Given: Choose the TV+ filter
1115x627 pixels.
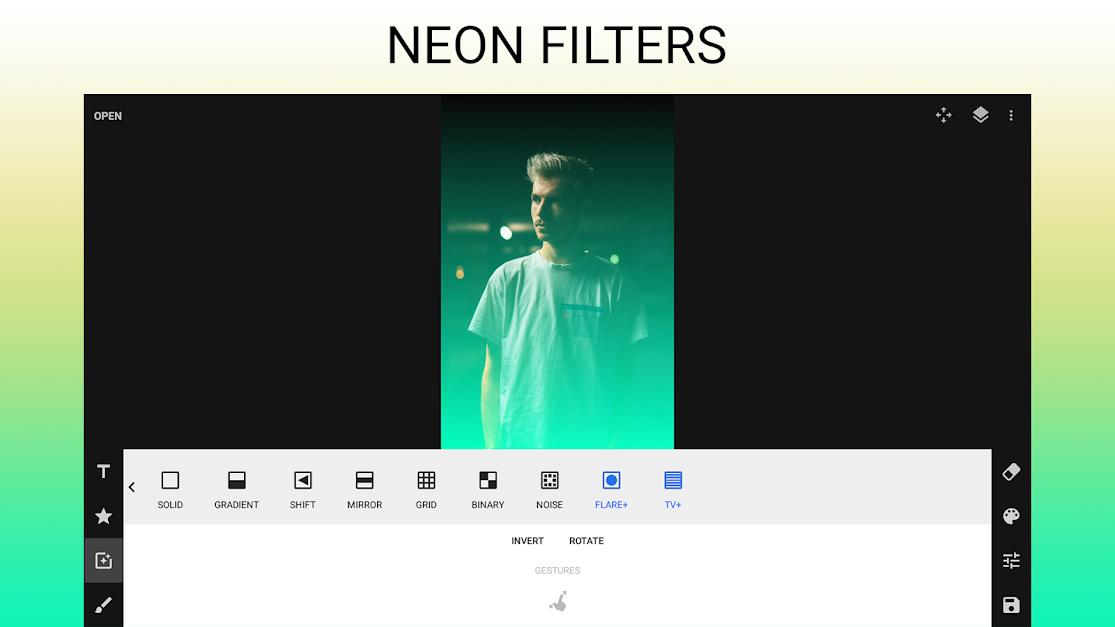Looking at the screenshot, I should pyautogui.click(x=673, y=490).
